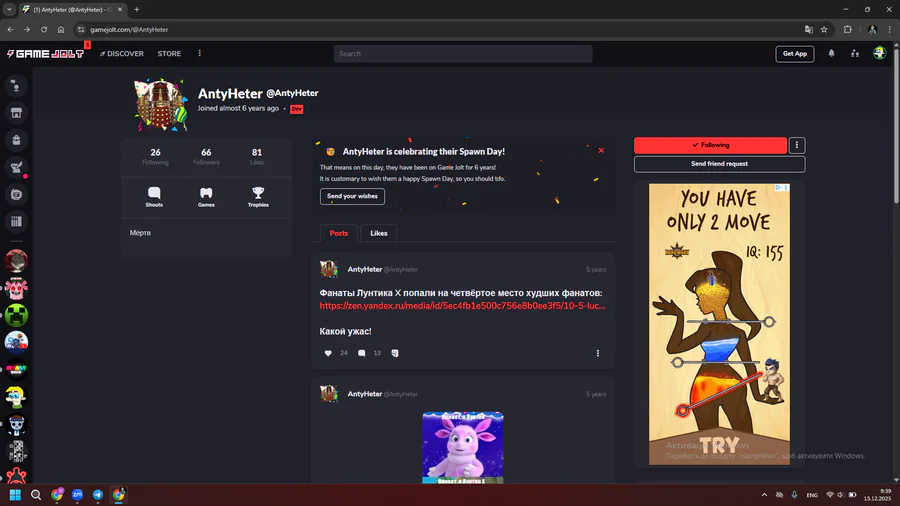This screenshot has height=506, width=900.
Task: Open the user avatar account menu
Action: 879,53
